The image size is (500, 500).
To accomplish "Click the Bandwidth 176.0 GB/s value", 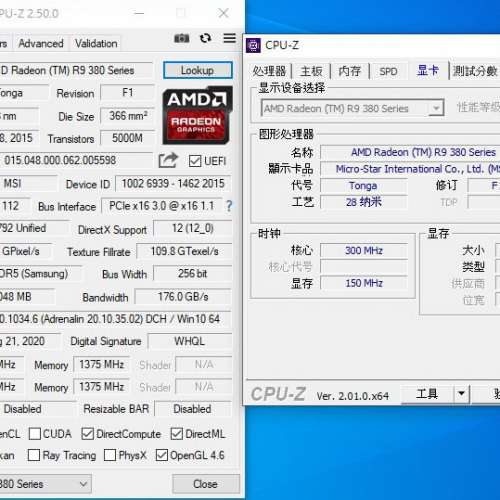I will tap(183, 296).
